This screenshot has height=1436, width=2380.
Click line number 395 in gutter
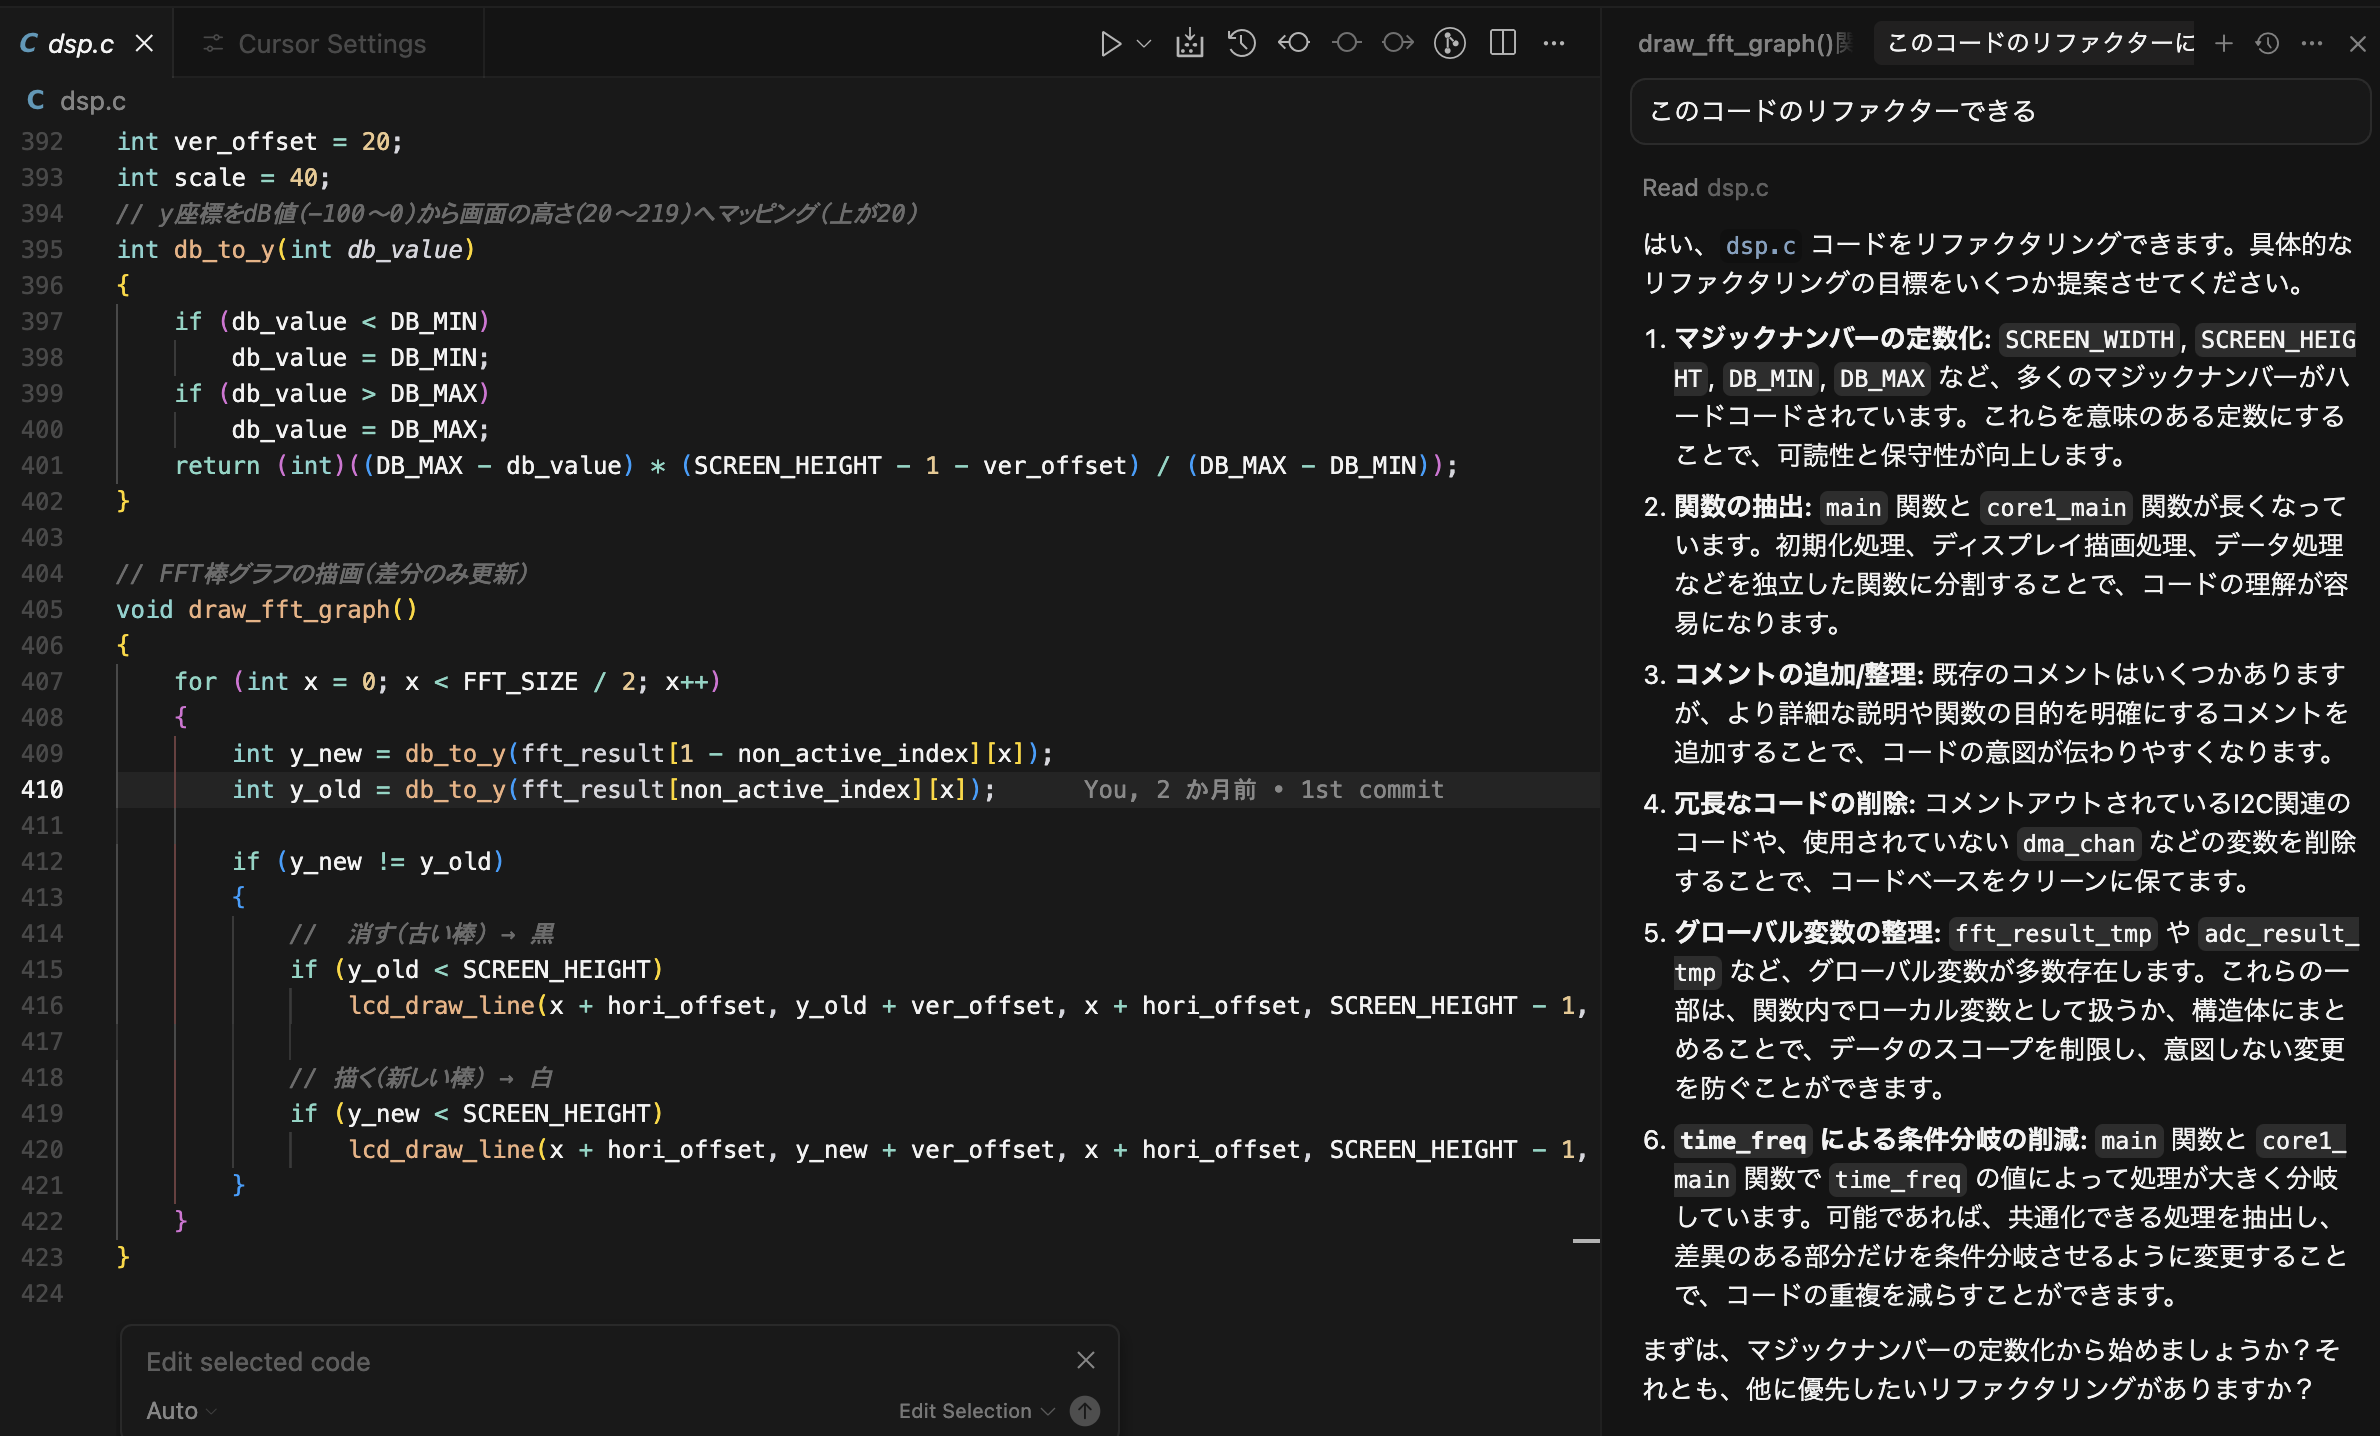click(x=42, y=250)
